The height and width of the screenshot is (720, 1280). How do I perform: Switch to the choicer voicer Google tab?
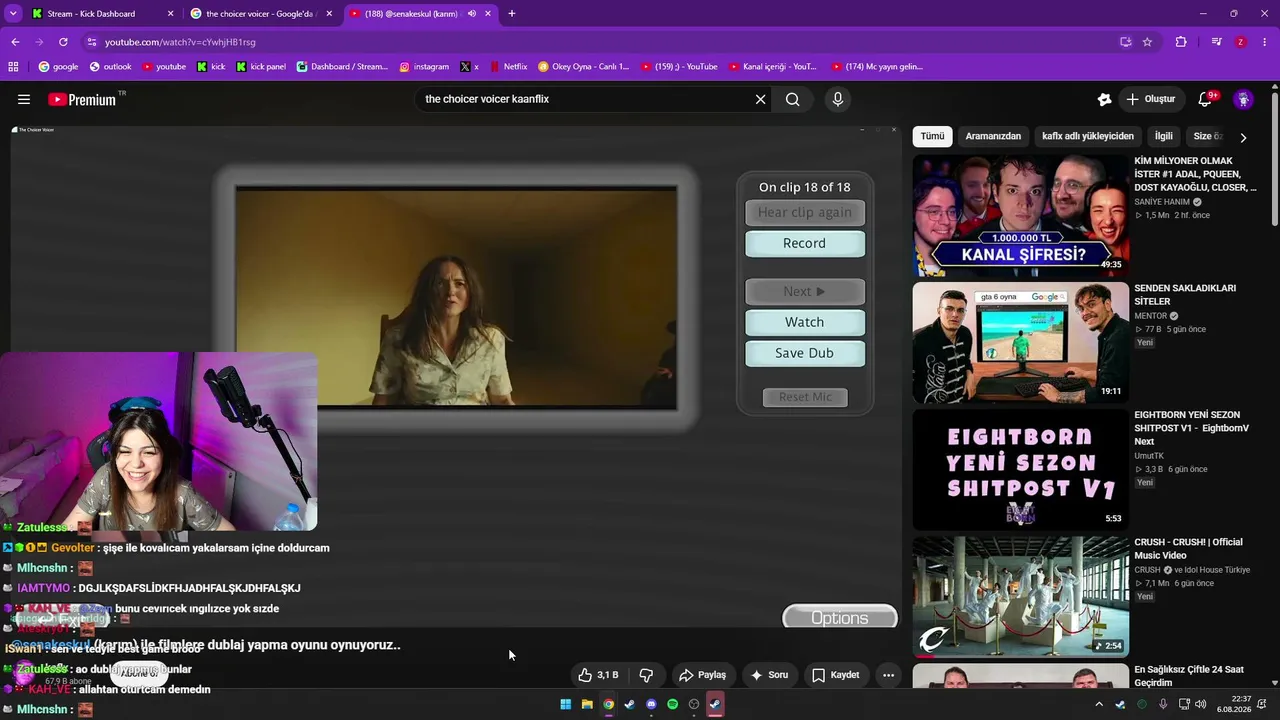click(x=261, y=14)
